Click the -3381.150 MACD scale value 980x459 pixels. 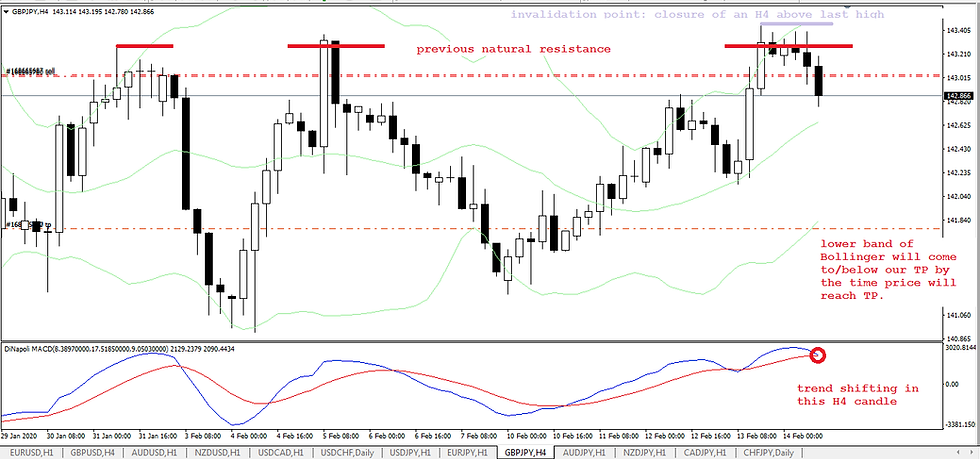[961, 423]
